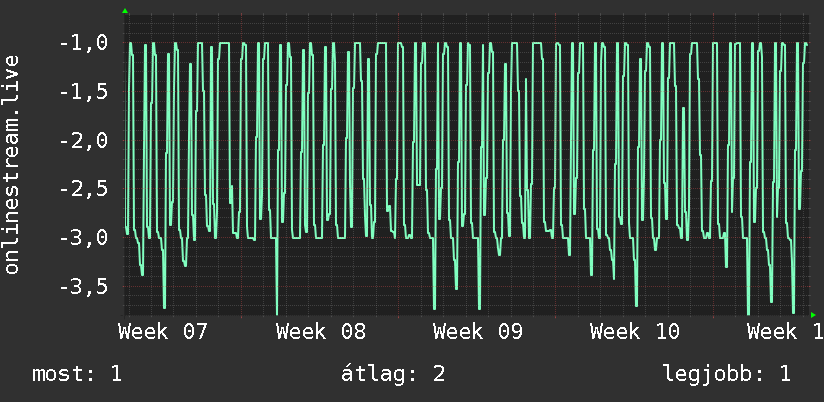
Task: Click the 'Week 10' x-axis label
Action: pos(635,332)
